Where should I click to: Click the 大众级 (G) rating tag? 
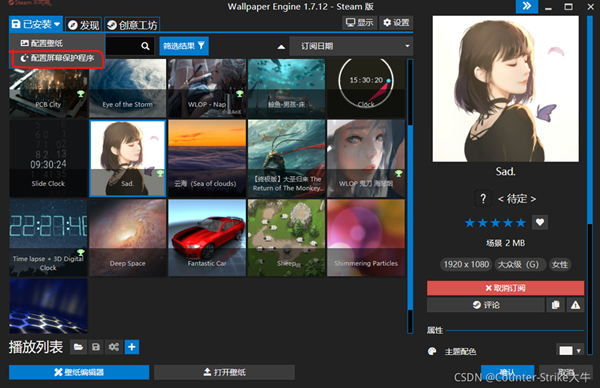click(519, 264)
